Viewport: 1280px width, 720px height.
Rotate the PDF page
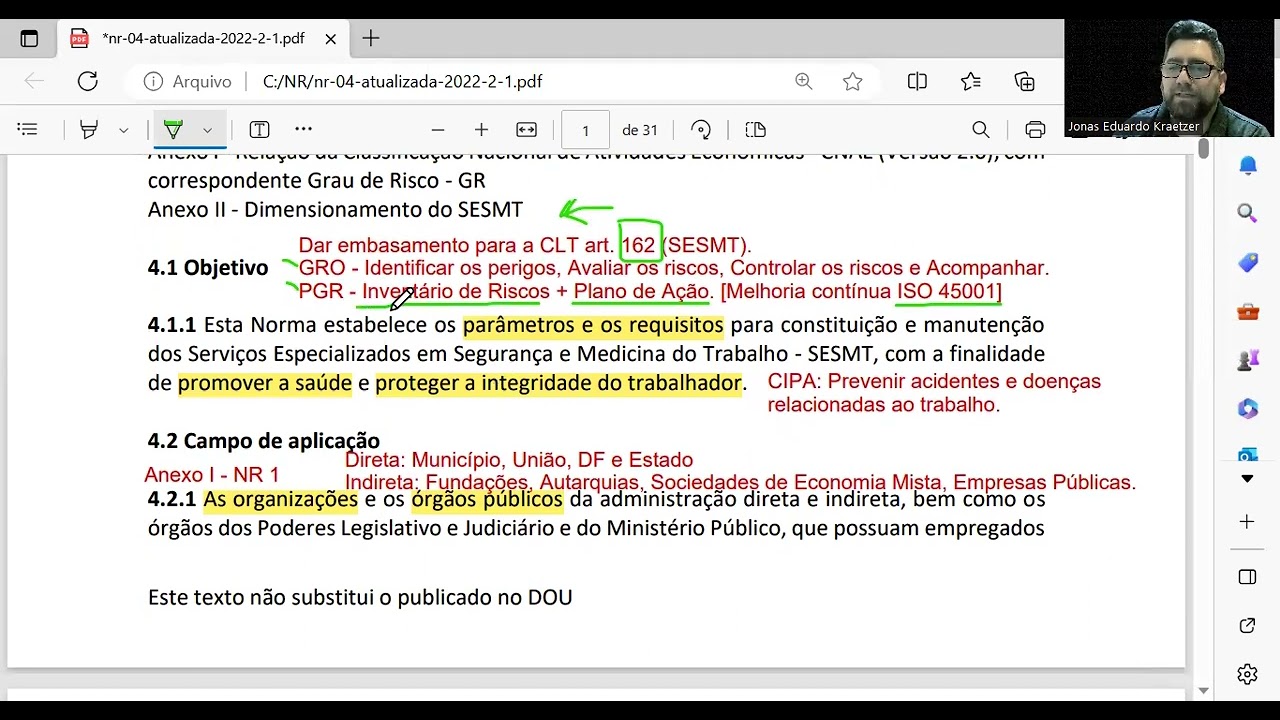point(701,130)
